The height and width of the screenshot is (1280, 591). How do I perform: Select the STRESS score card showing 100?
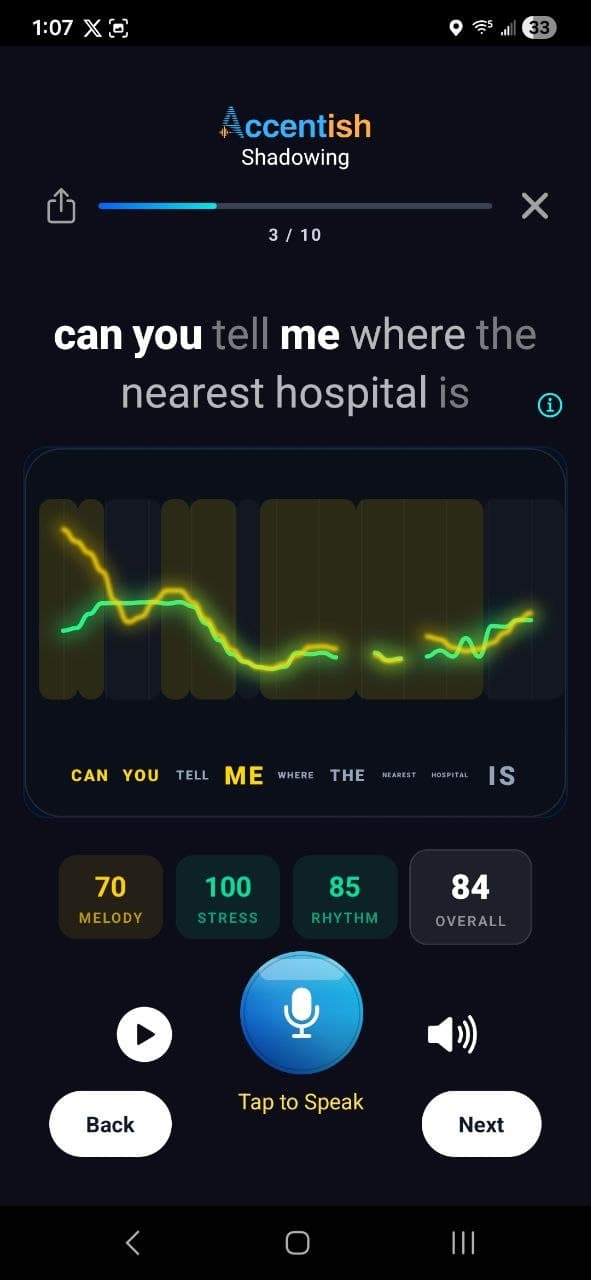pos(227,897)
